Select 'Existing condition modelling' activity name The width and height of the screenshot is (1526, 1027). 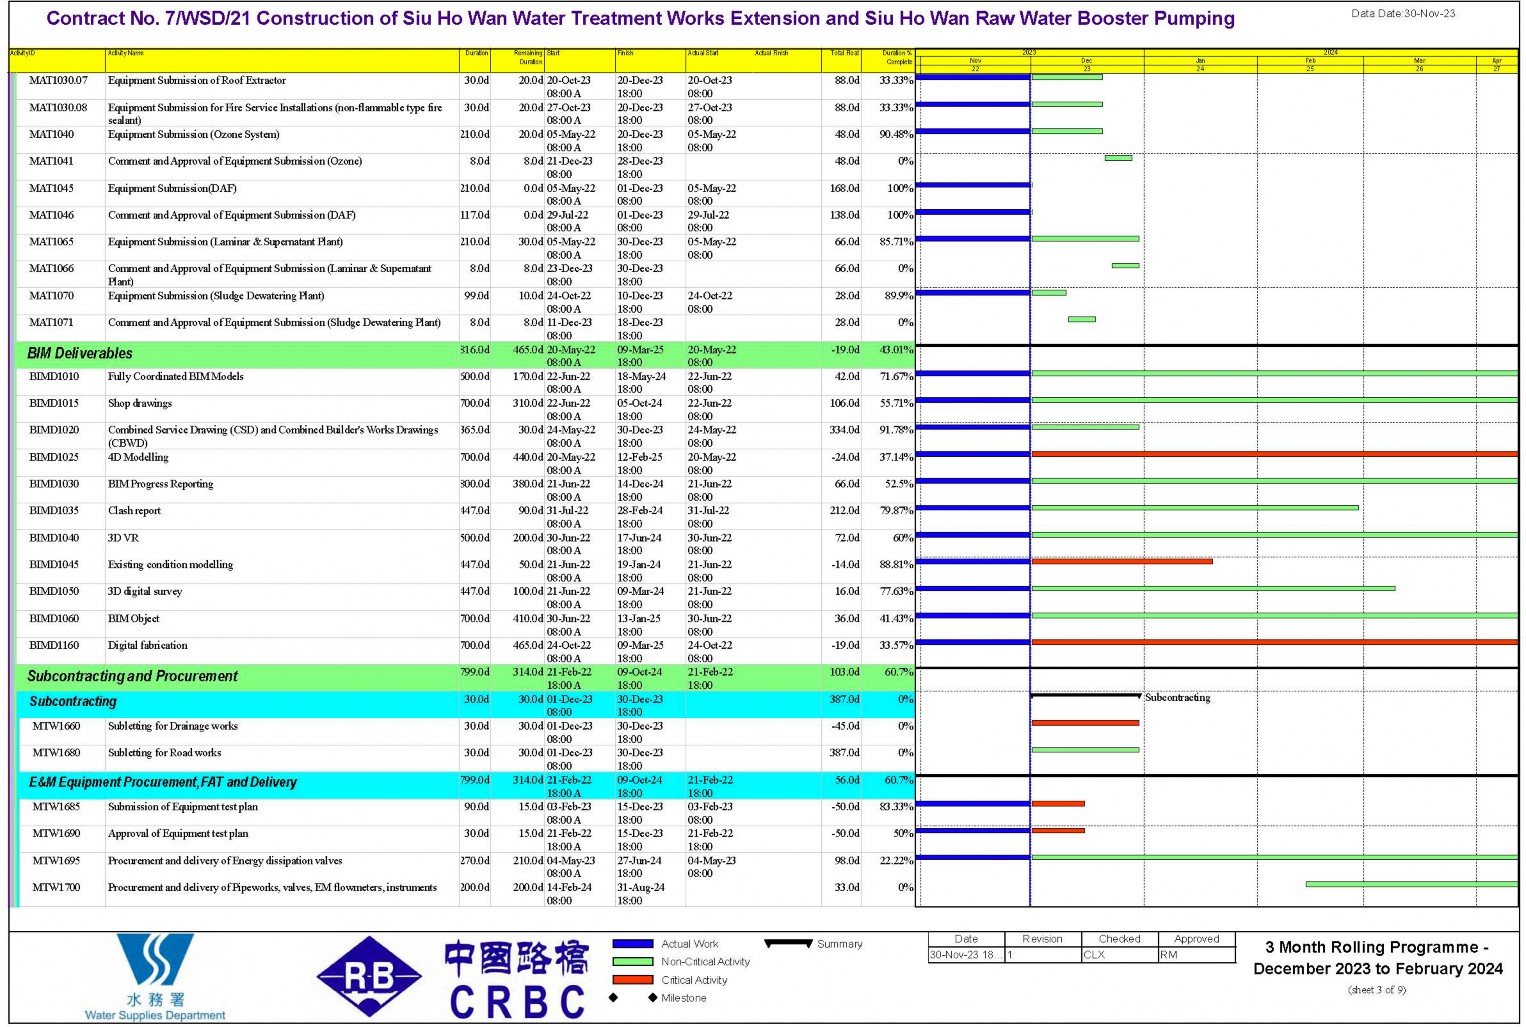(x=170, y=565)
